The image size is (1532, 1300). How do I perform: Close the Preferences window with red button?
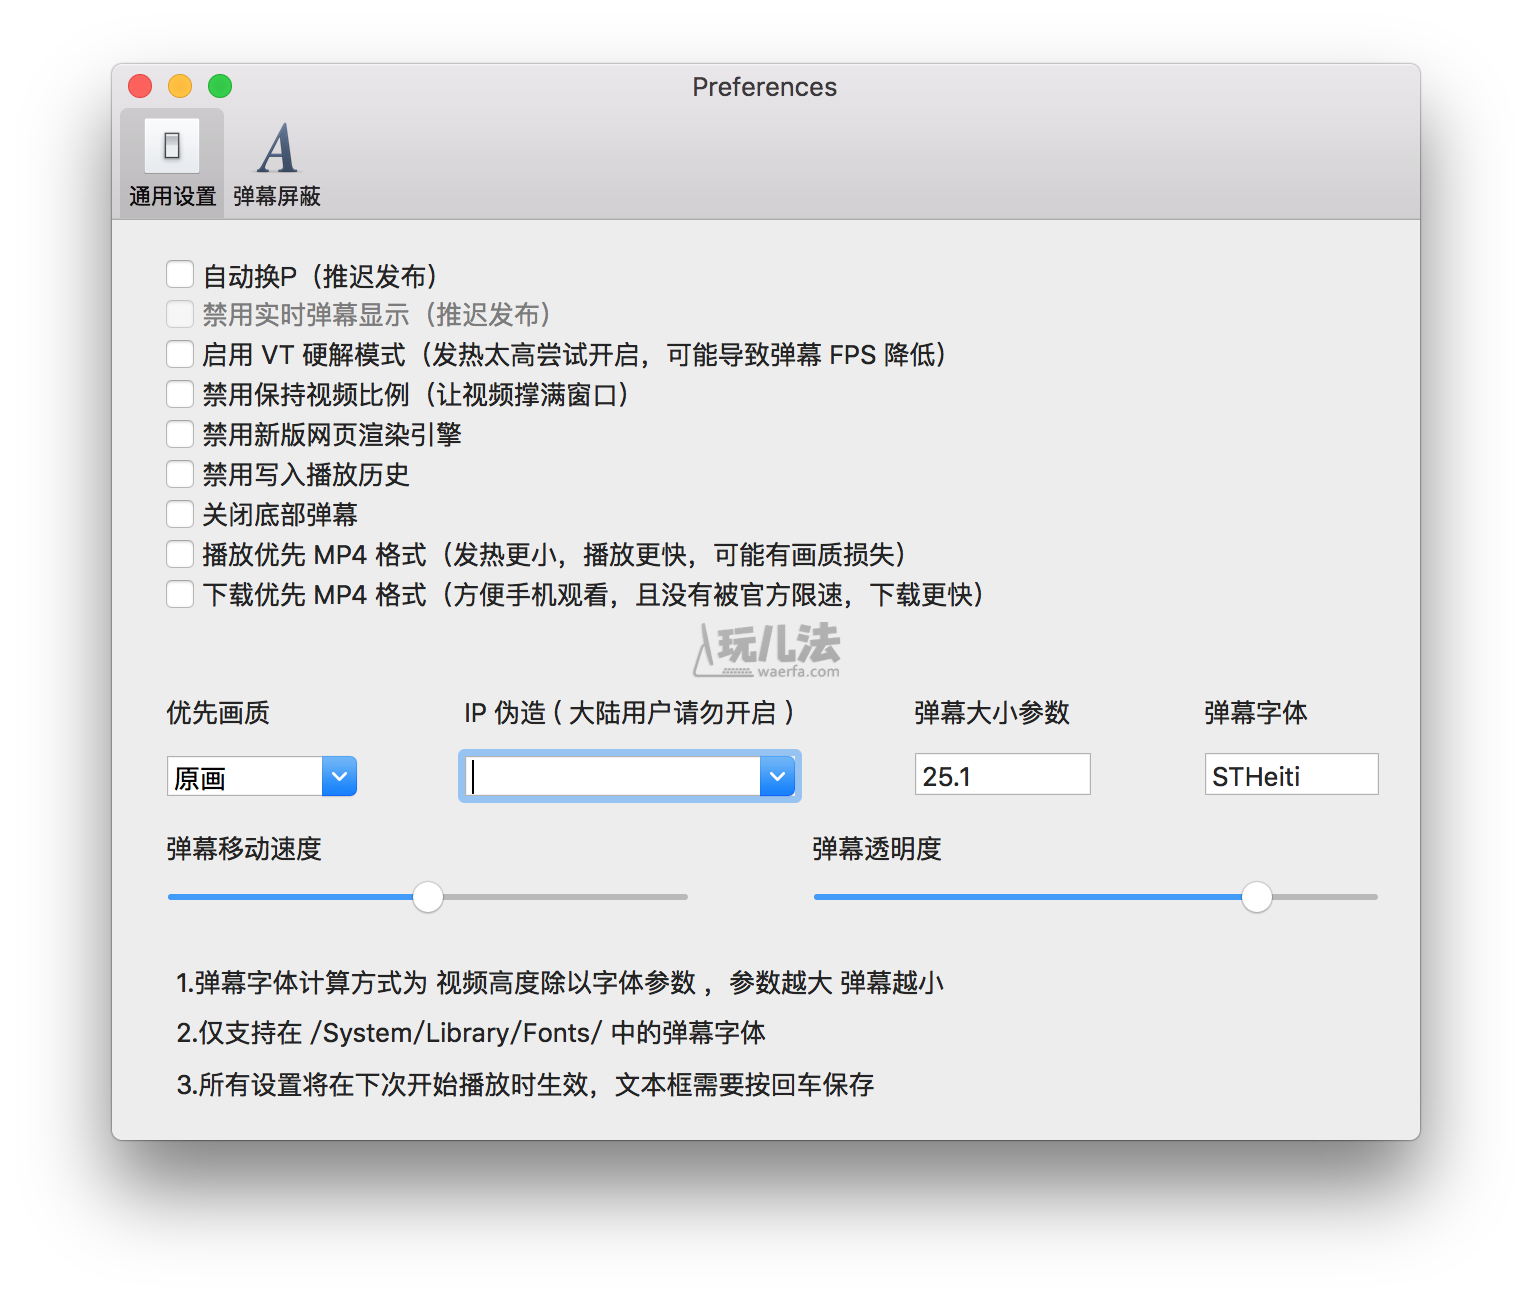140,86
